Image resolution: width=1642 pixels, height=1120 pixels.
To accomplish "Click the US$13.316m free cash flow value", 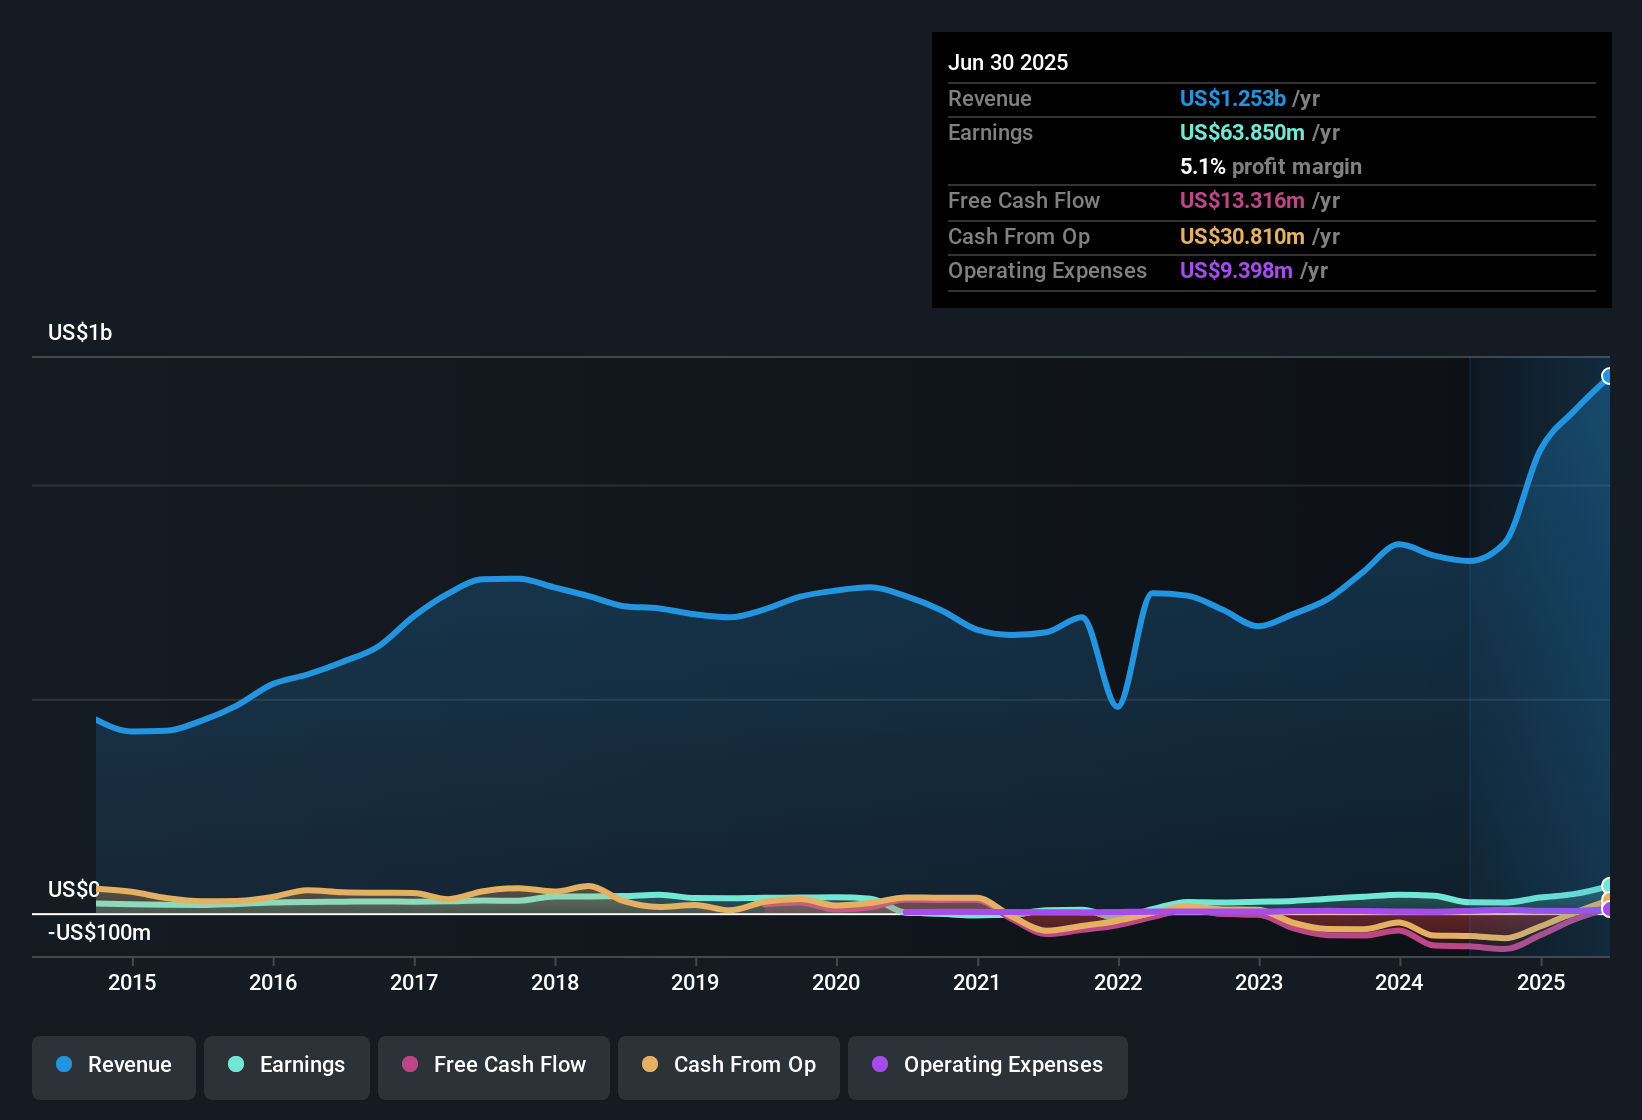I will [x=1242, y=200].
